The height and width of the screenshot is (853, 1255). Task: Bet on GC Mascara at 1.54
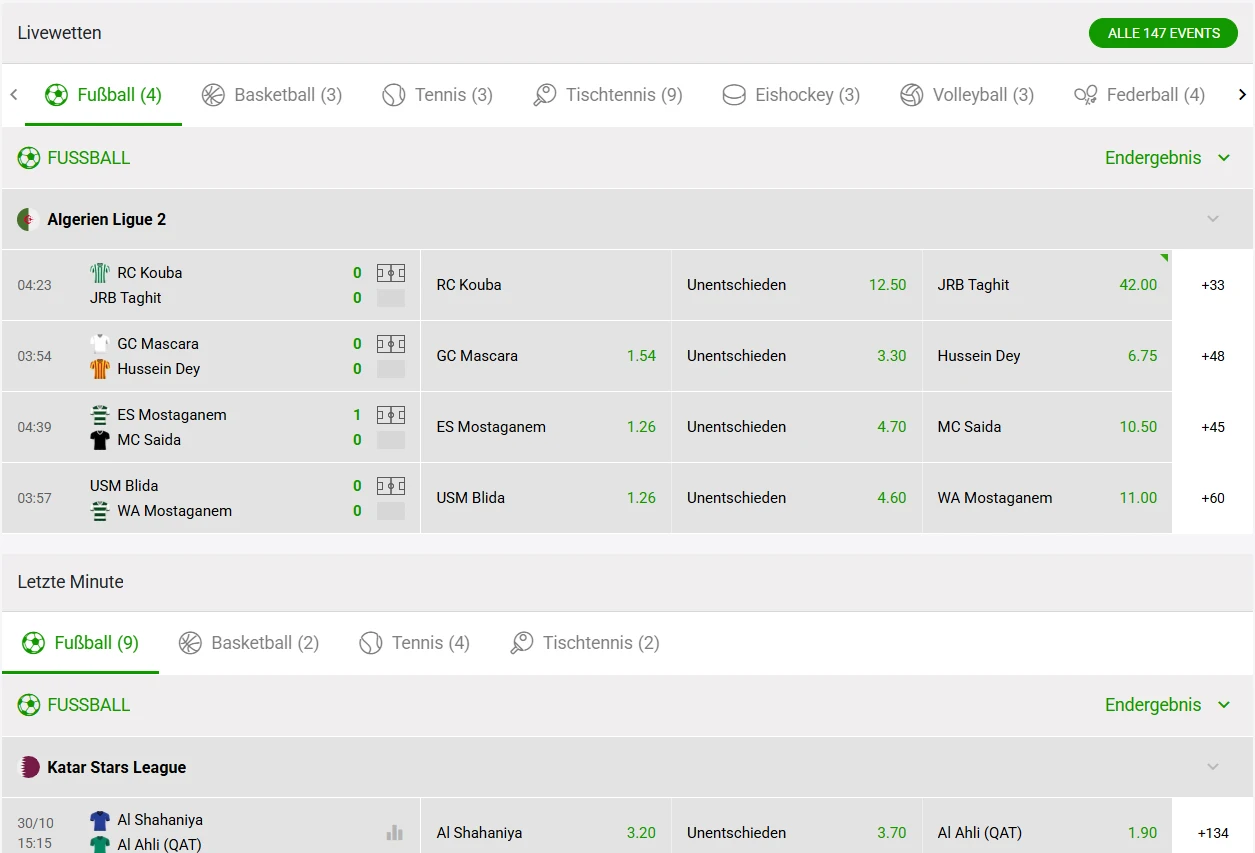(x=546, y=356)
